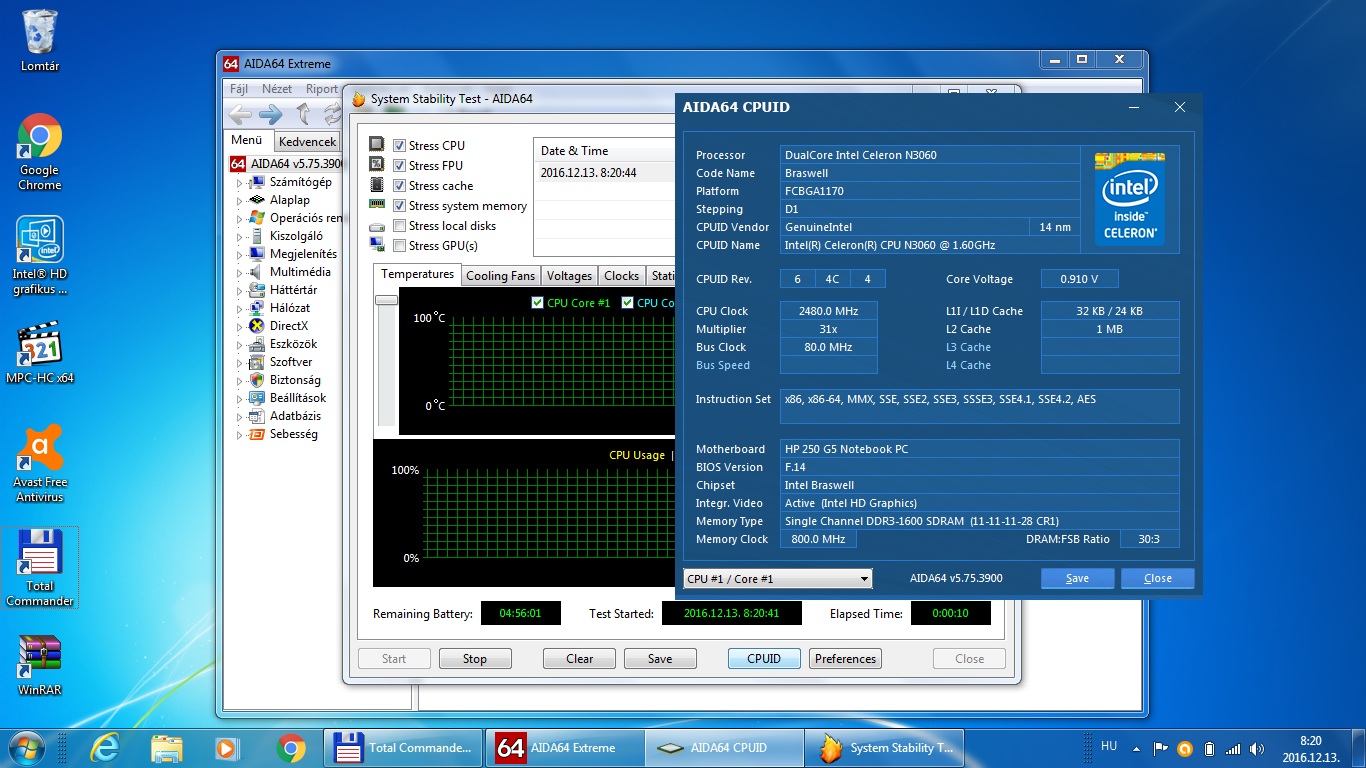Click the Stop button in stability test
Viewport: 1366px width, 768px height.
click(475, 659)
